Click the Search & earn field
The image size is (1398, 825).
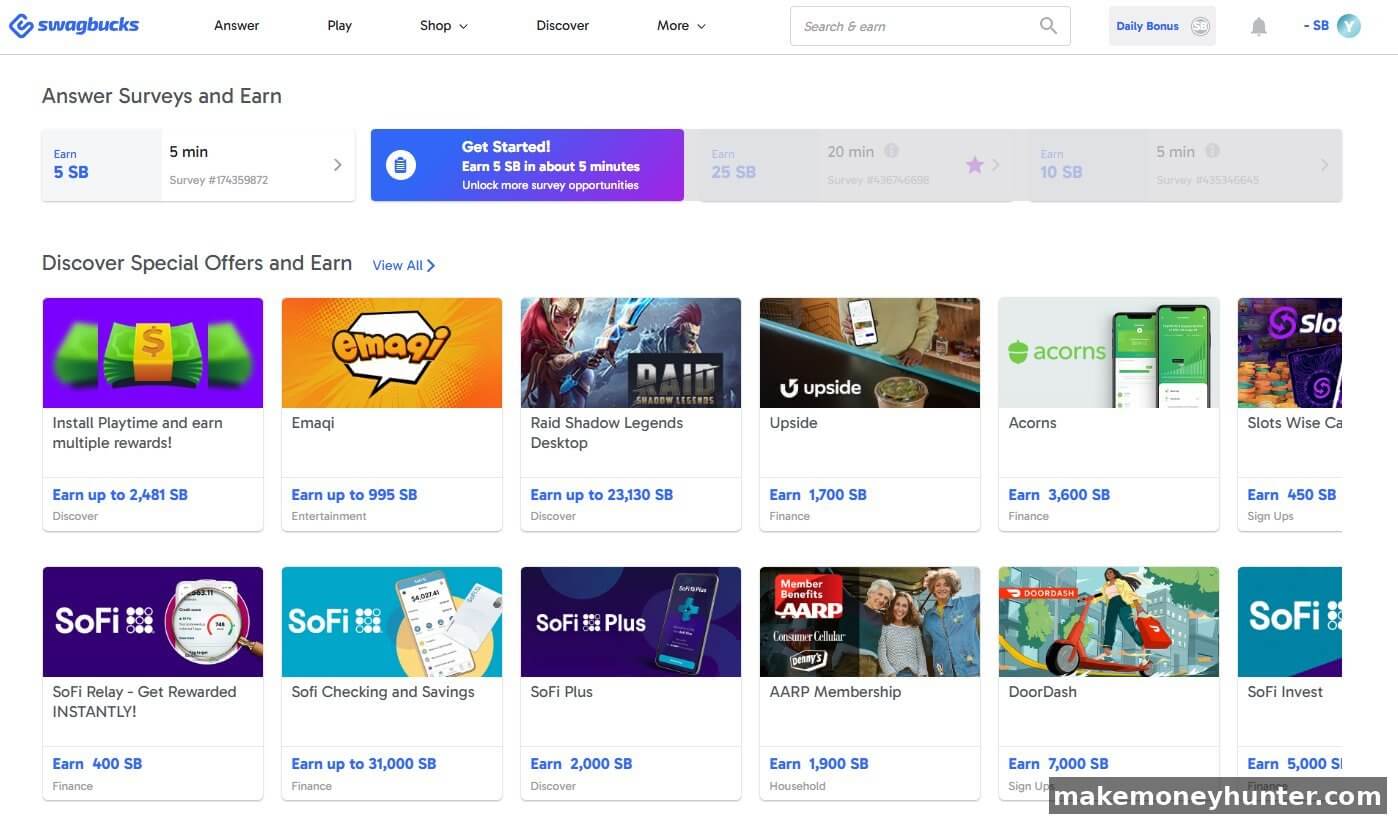coord(930,26)
